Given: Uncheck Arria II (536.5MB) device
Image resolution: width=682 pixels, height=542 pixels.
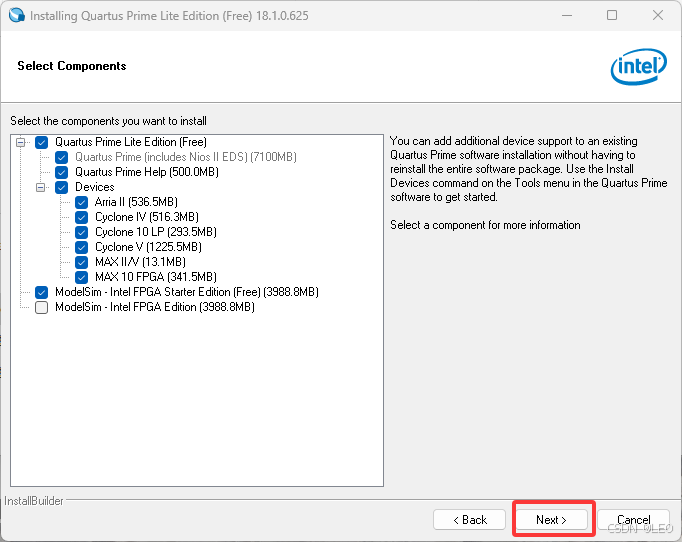Looking at the screenshot, I should point(81,202).
